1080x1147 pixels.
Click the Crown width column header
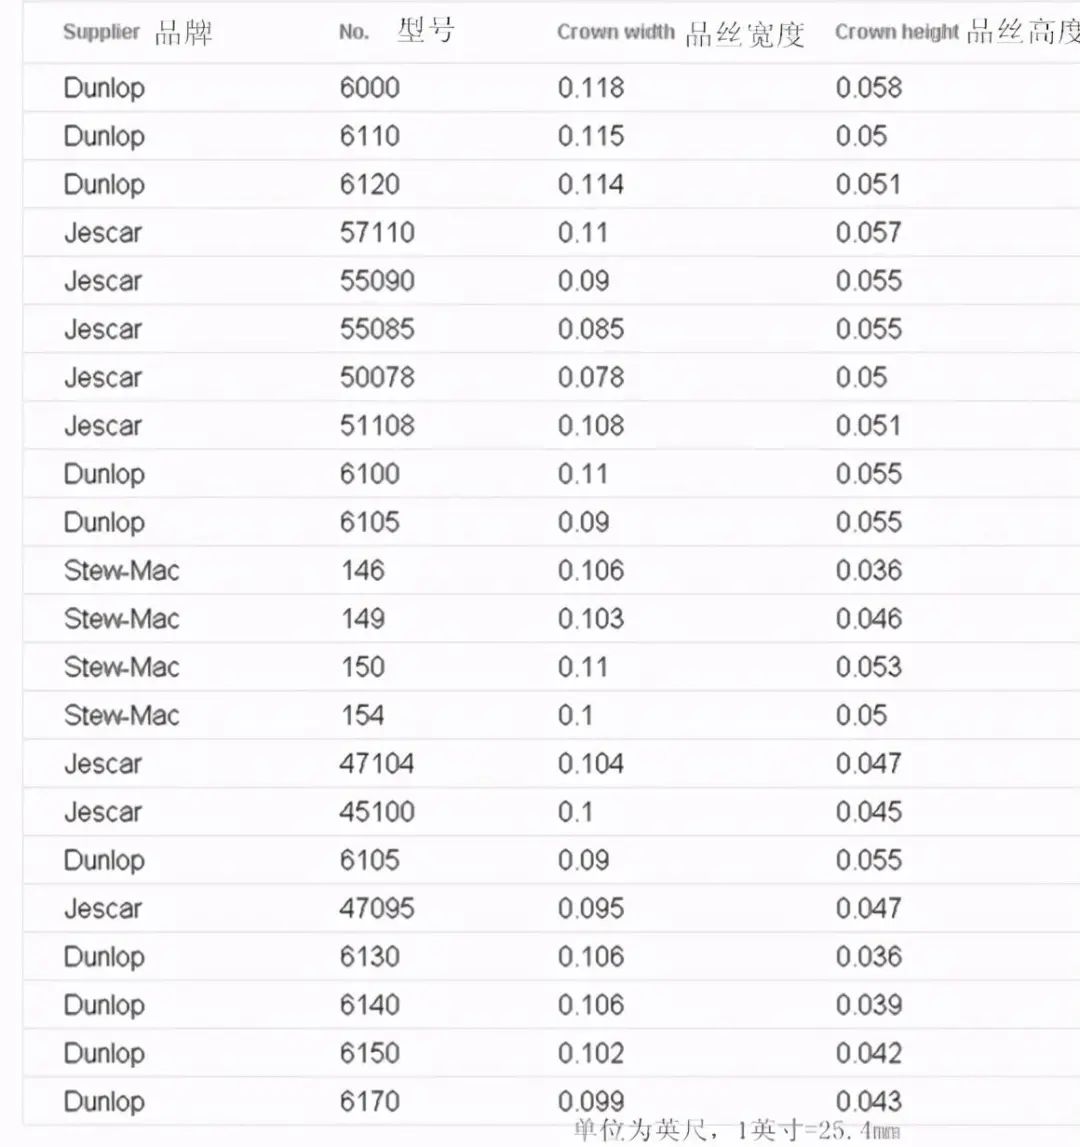point(680,33)
